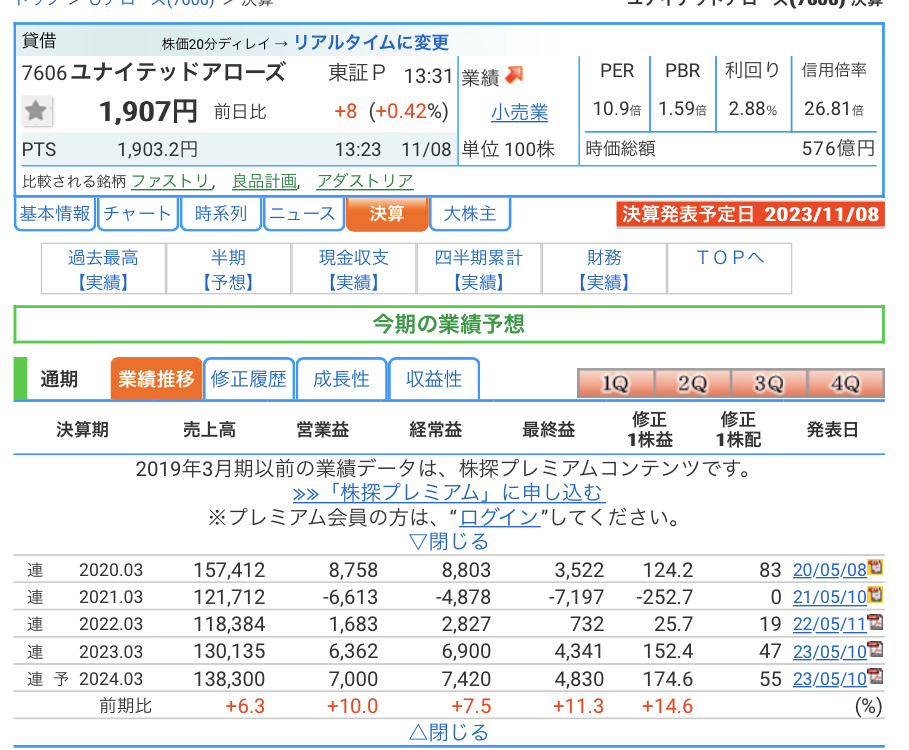Open announcement date 20/05/08 link
Screen dimensions: 909x750
830,570
